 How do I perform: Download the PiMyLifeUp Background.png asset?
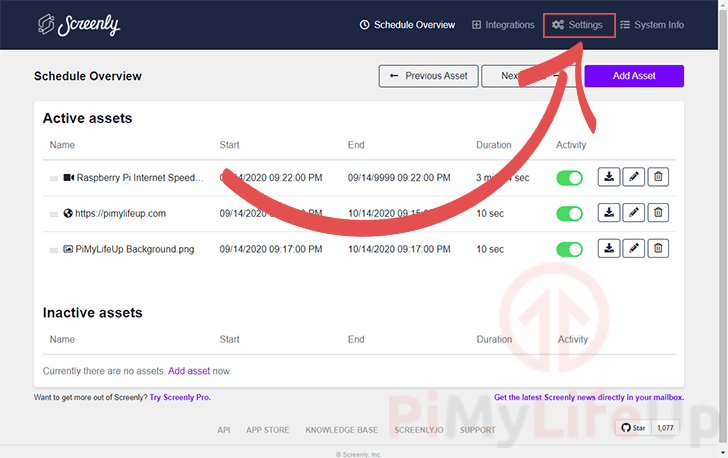click(609, 249)
